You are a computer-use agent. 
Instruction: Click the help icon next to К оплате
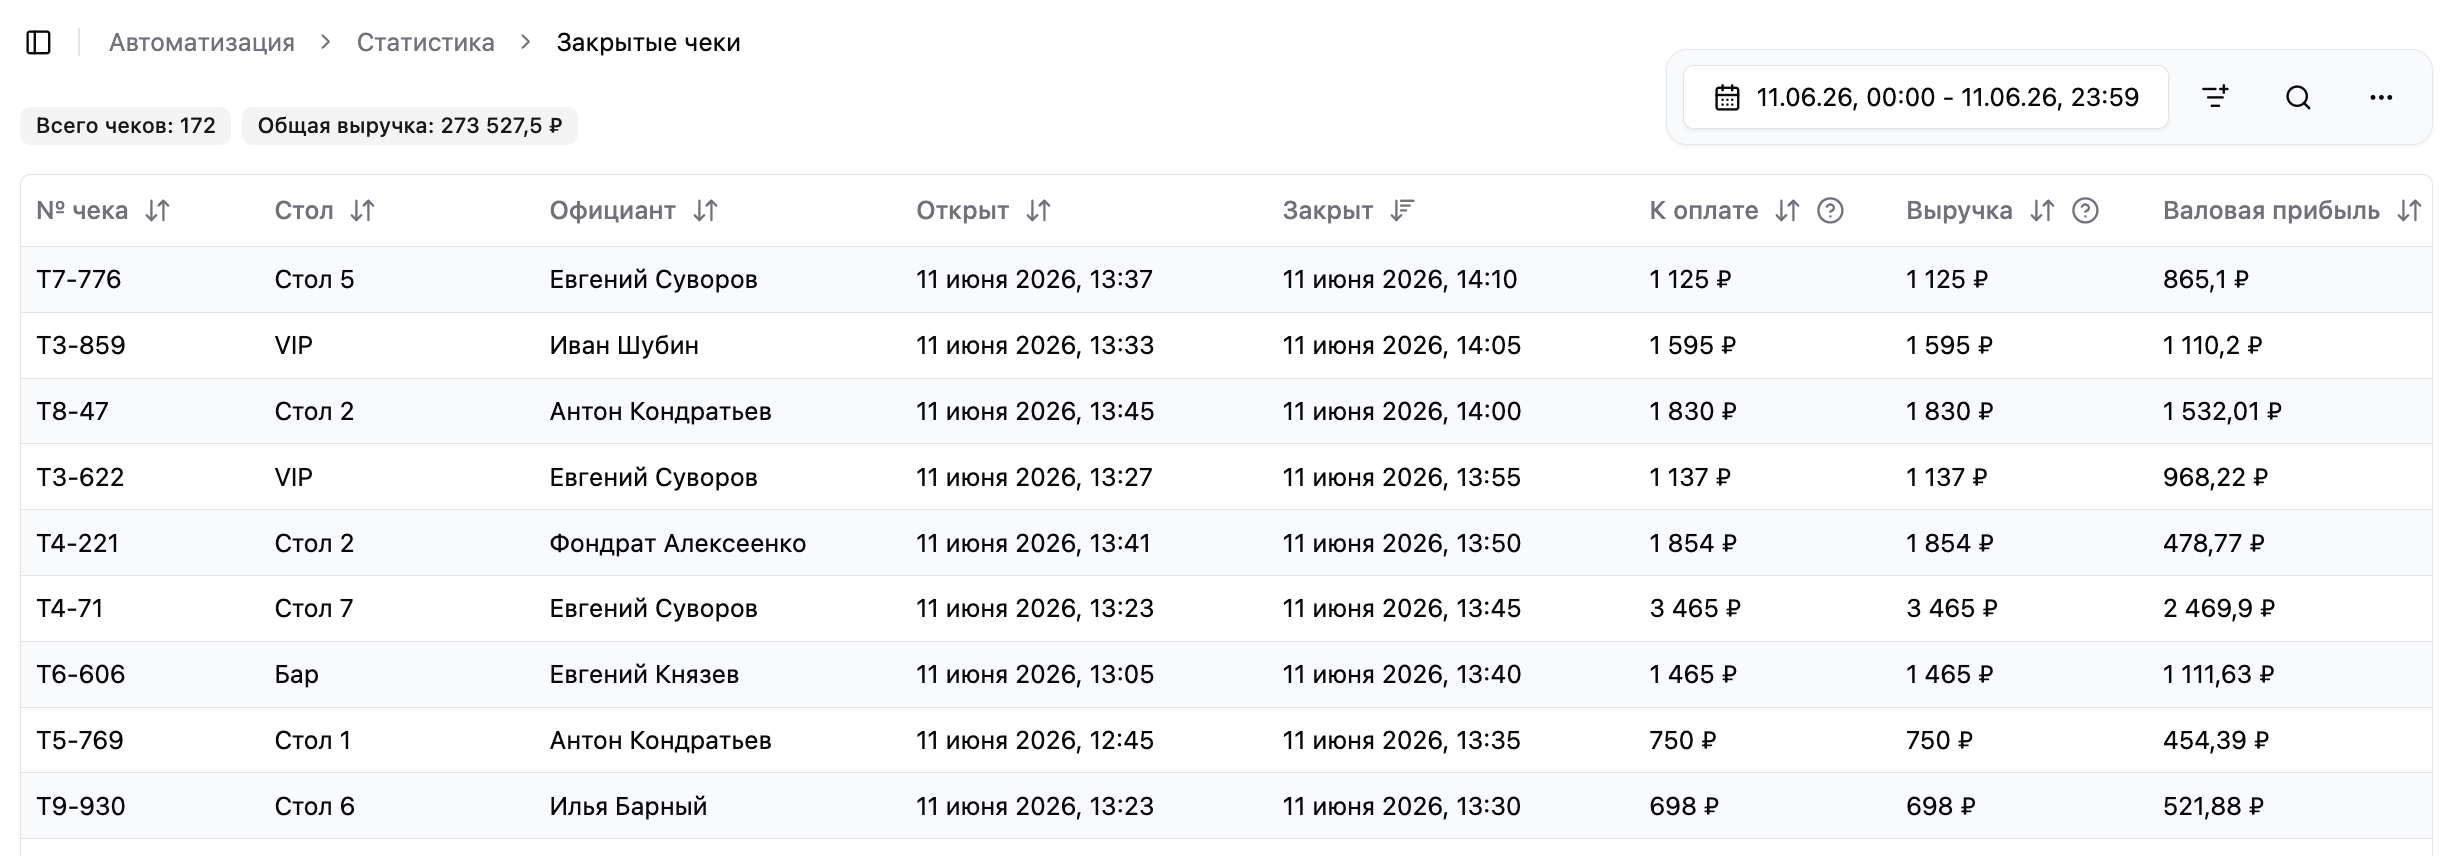coord(1830,210)
